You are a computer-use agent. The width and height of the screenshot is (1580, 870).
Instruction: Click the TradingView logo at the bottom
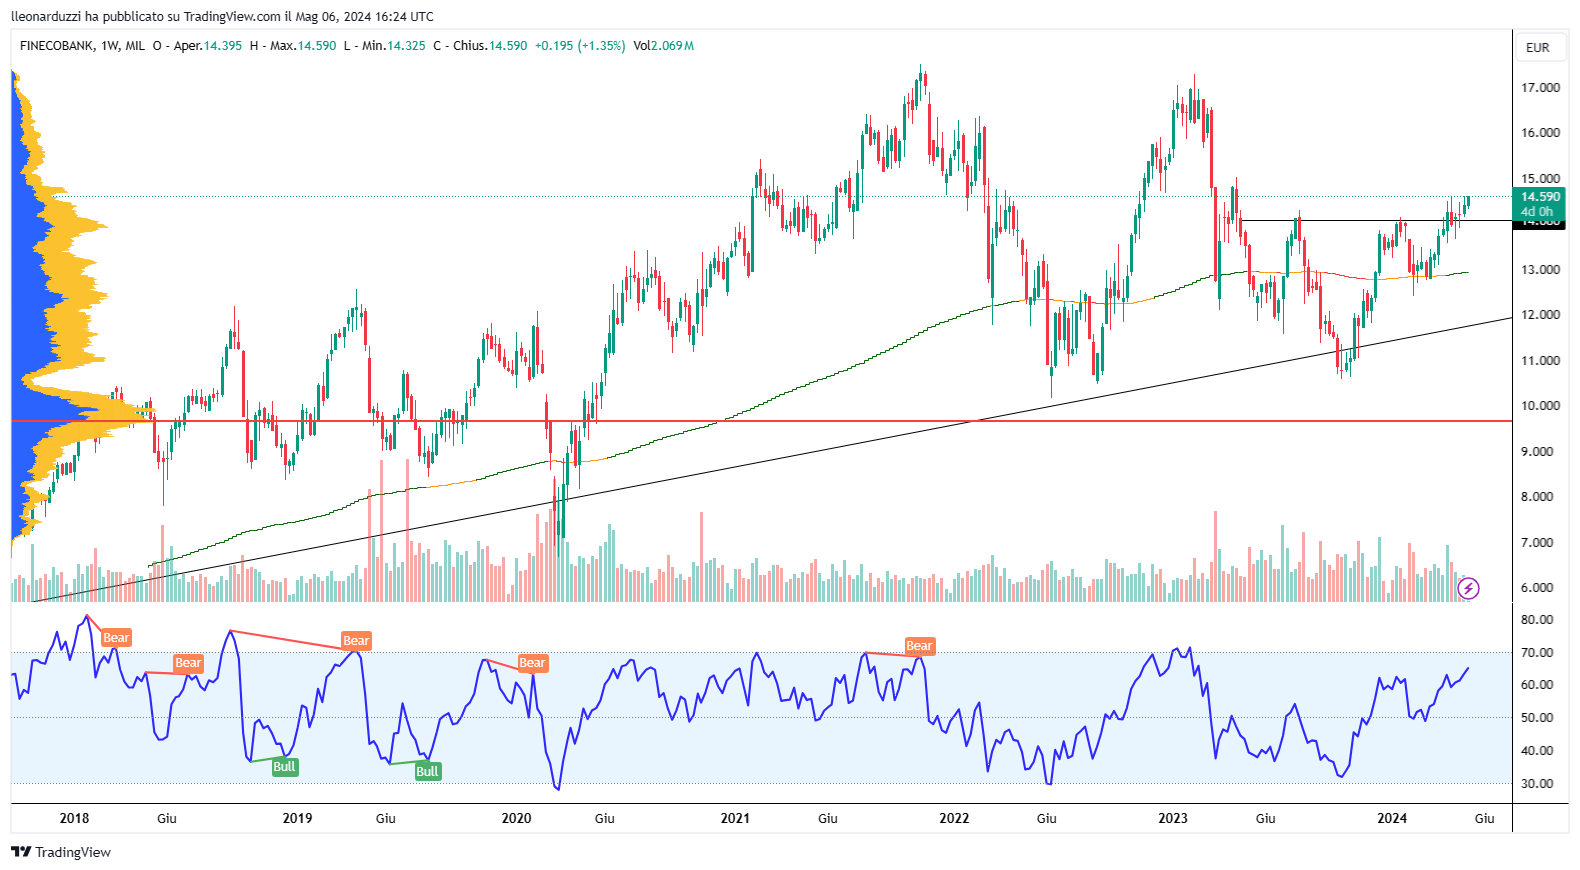coord(61,852)
